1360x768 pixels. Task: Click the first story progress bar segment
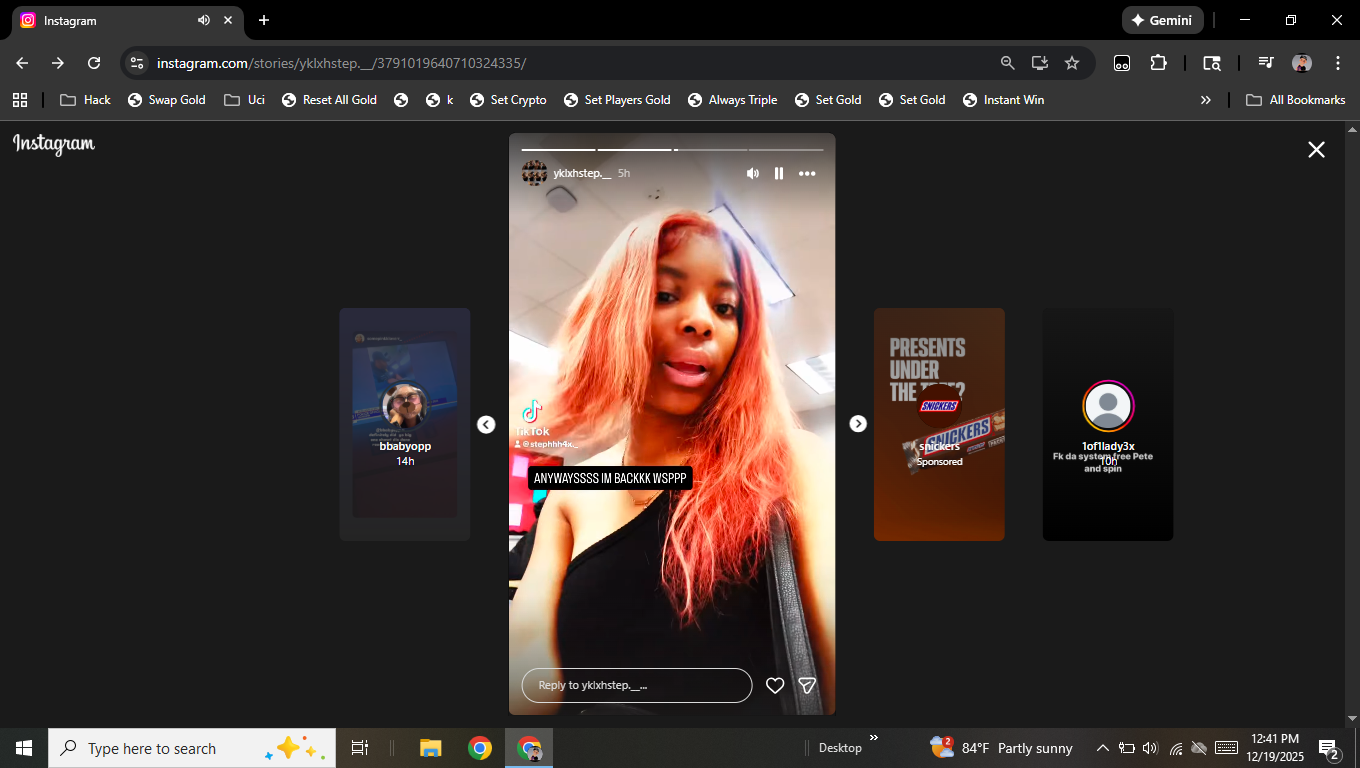tap(558, 150)
